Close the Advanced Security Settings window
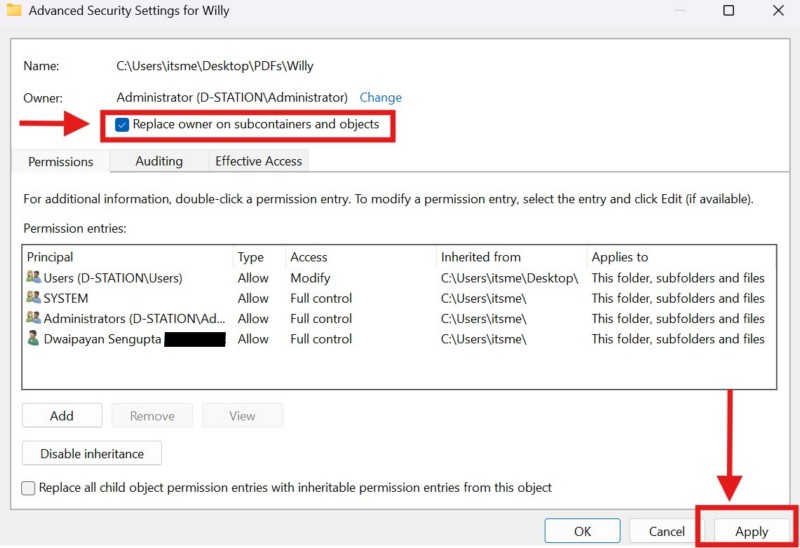The height and width of the screenshot is (548, 800). (x=778, y=11)
